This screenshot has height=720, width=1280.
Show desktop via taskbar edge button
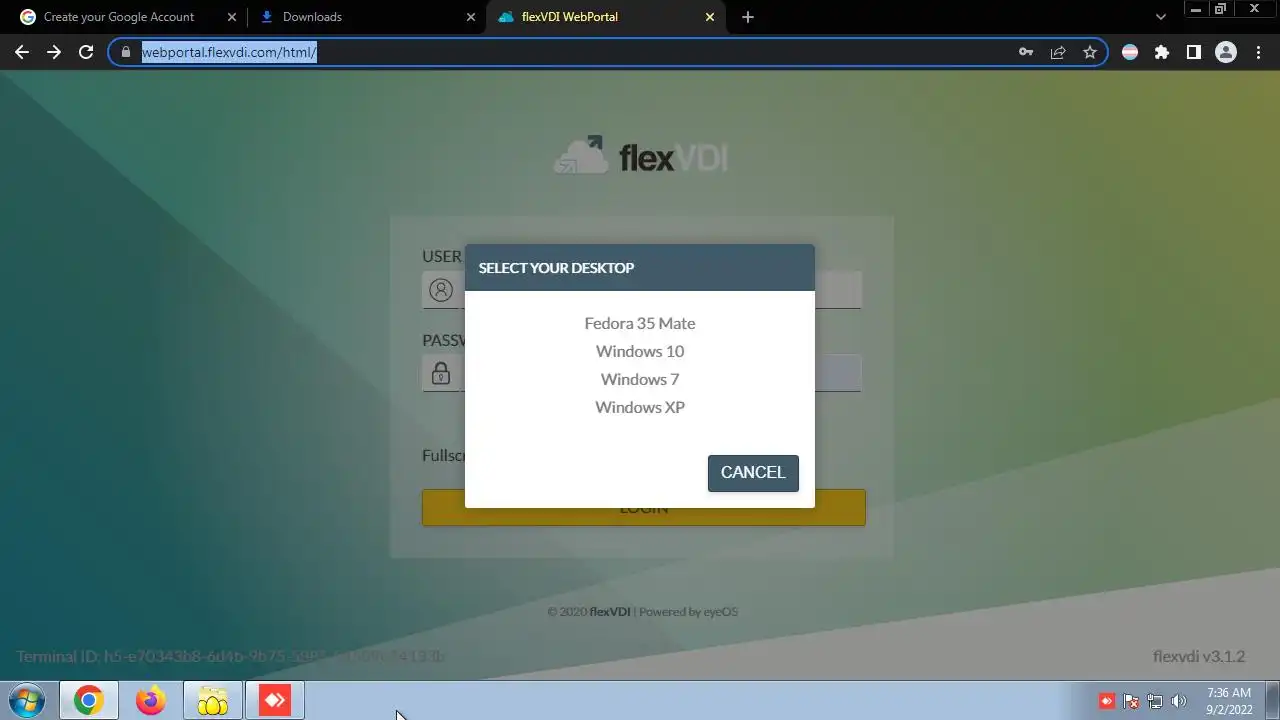pyautogui.click(x=1272, y=701)
